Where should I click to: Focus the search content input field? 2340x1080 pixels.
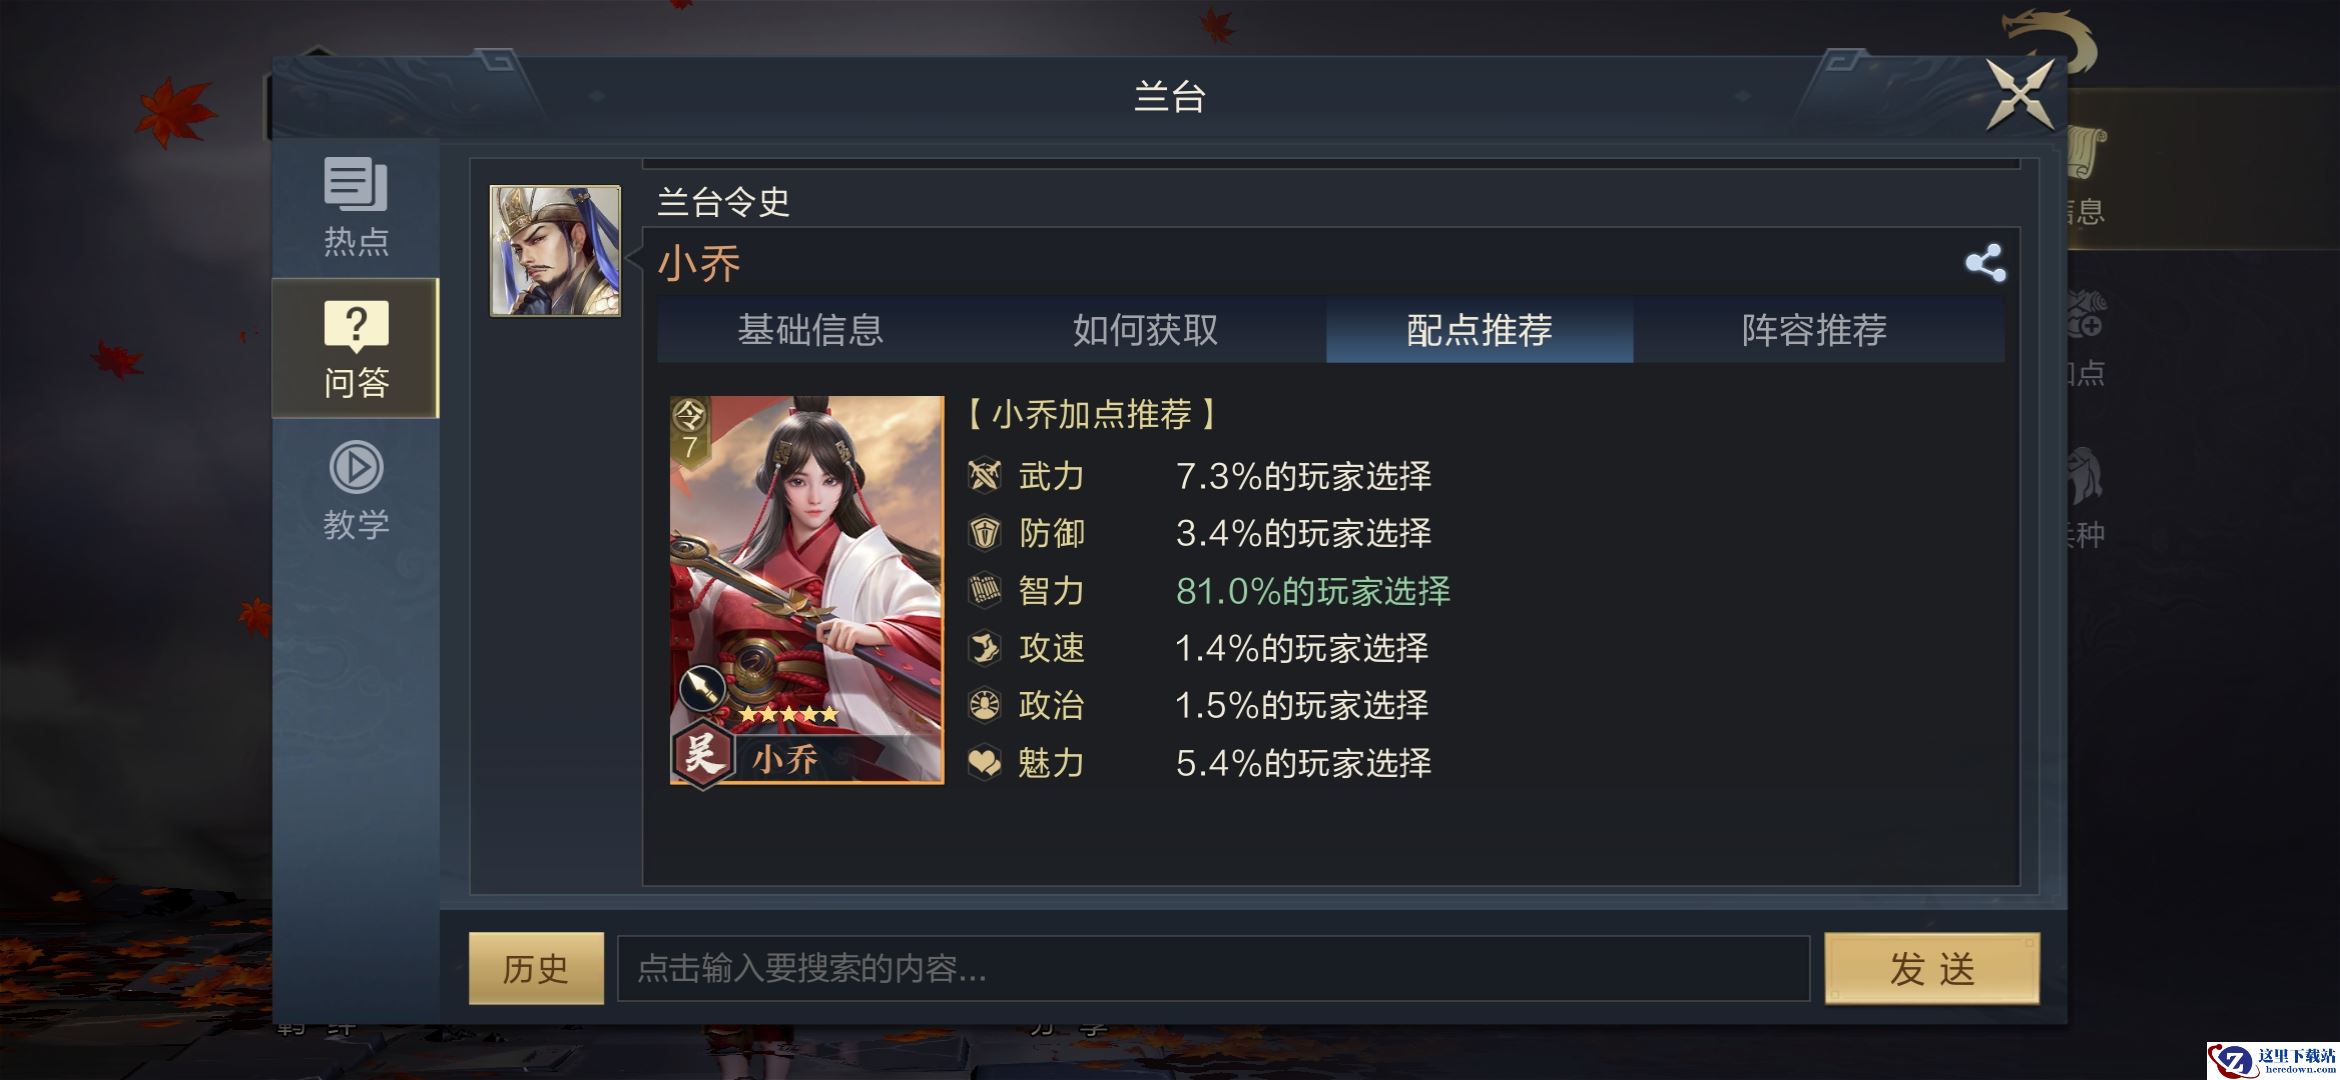click(x=1213, y=968)
